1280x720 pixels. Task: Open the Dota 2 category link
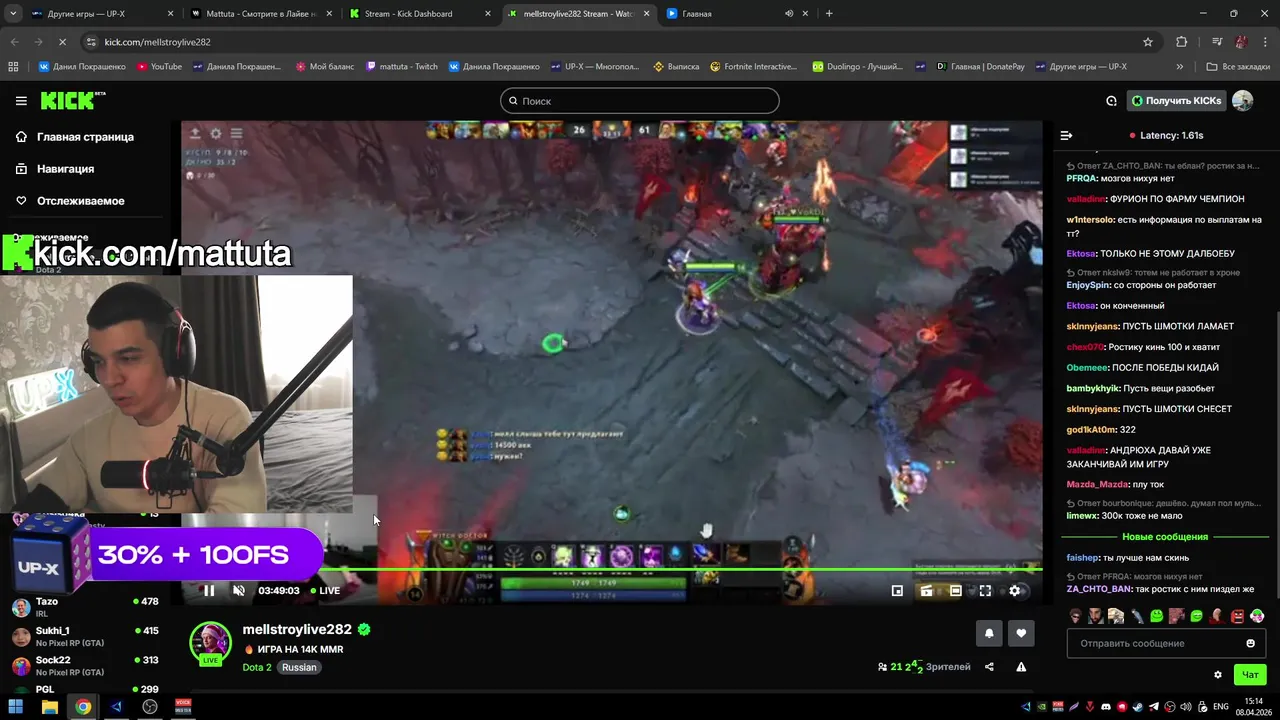(257, 667)
